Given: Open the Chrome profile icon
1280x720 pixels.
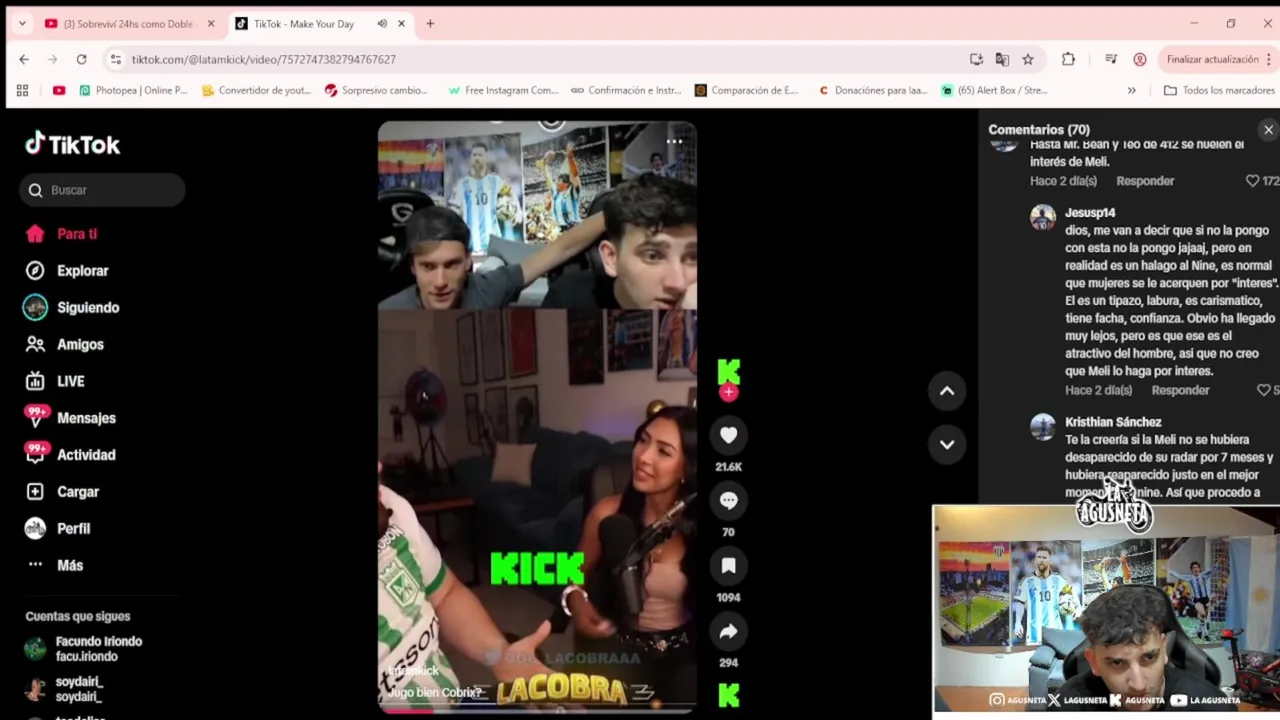Looking at the screenshot, I should tap(1139, 60).
